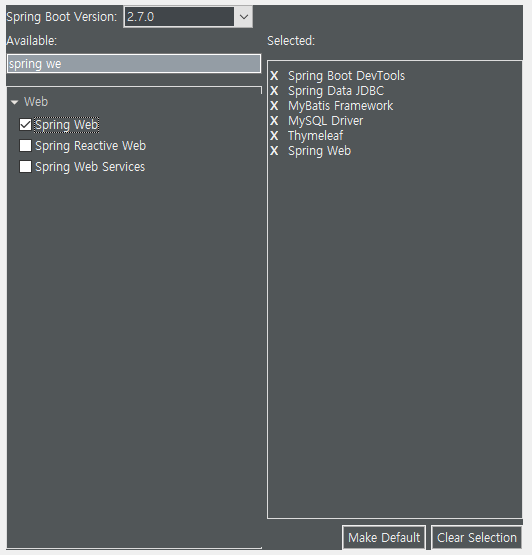Remove MySQL Driver via its X
This screenshot has height=555, width=532.
coord(274,121)
